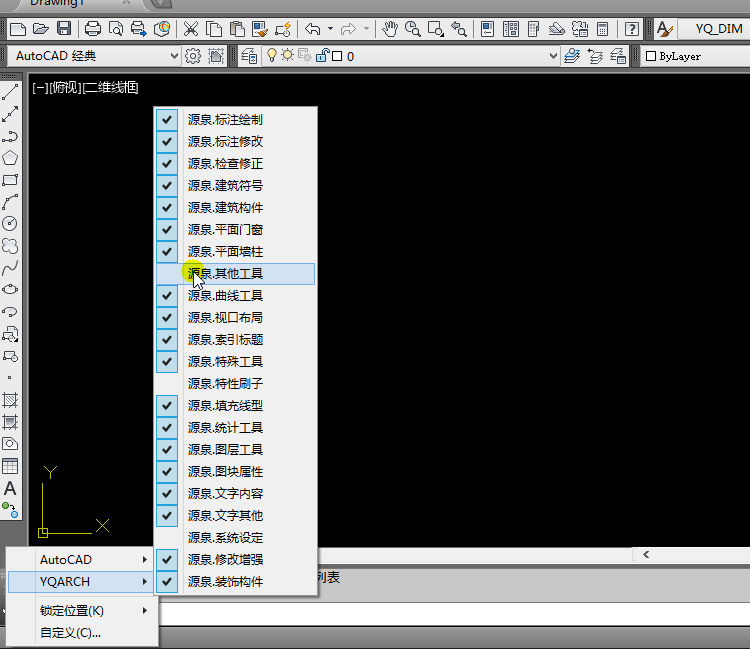This screenshot has height=649, width=750.
Task: Uncheck 源泉.标注绘制 toolbar
Action: click(235, 120)
